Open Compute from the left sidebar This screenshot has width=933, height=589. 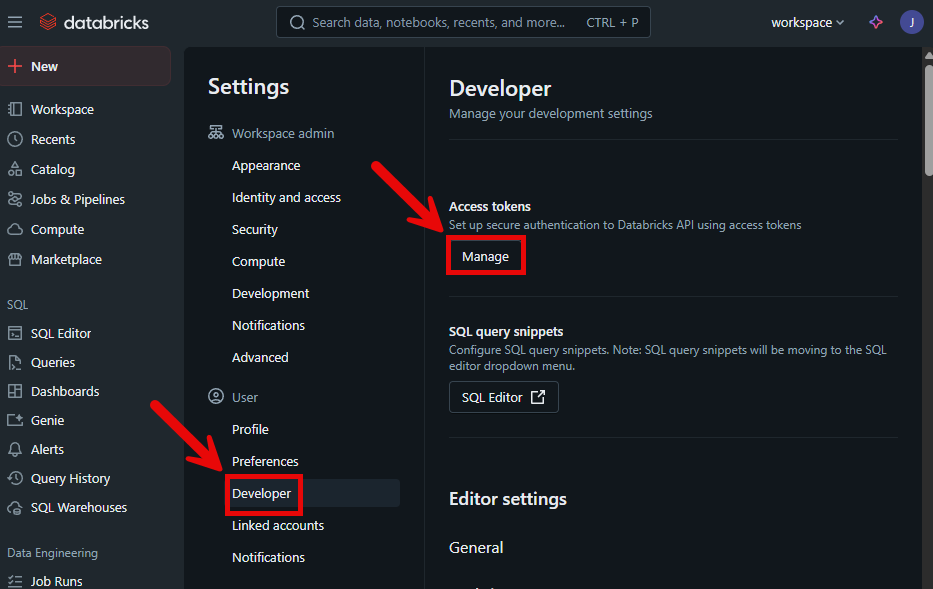(x=57, y=229)
